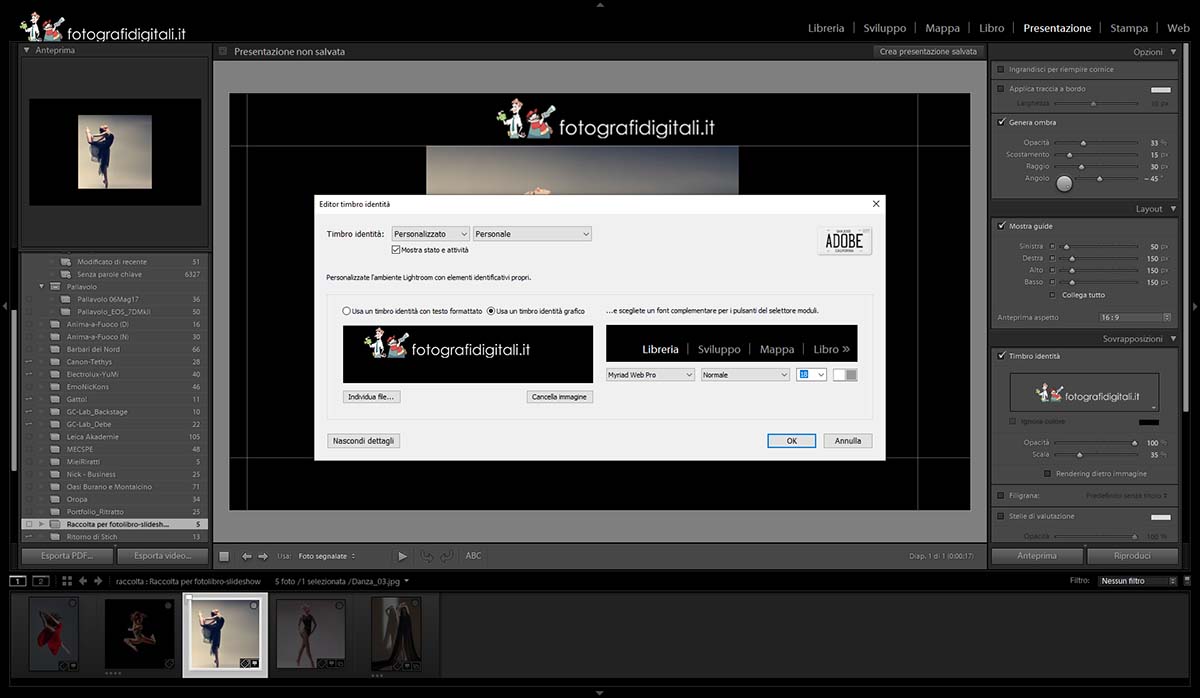Viewport: 1200px width, 698px height.
Task: Click the stop square icon in toolbar
Action: [224, 556]
